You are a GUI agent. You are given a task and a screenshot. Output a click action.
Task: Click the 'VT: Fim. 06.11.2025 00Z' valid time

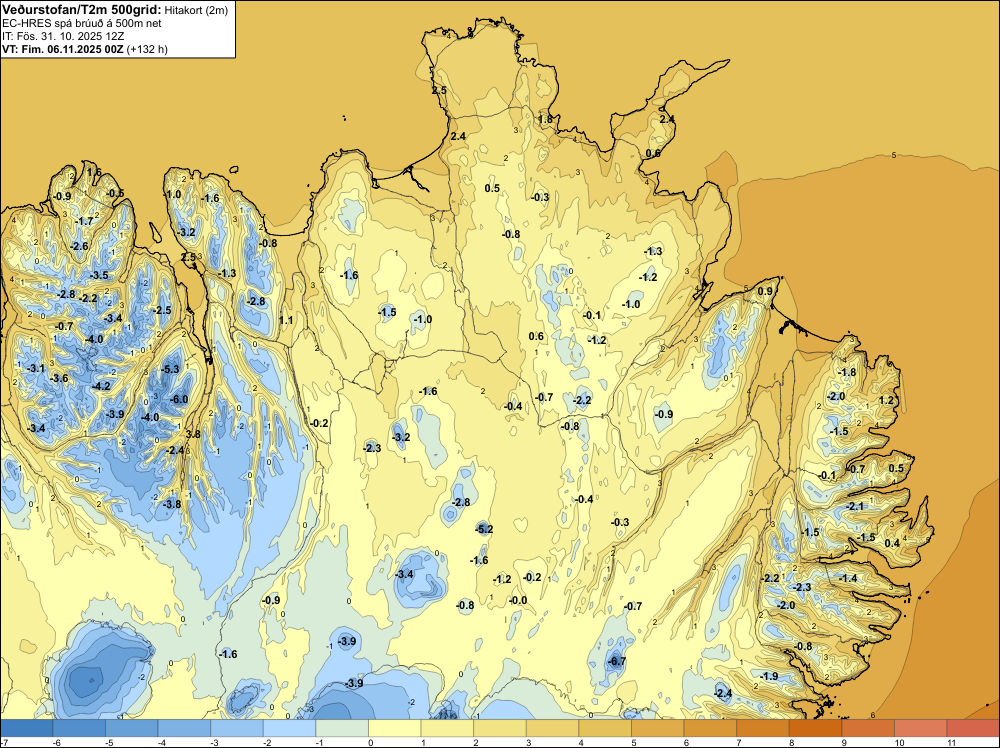tap(62, 49)
